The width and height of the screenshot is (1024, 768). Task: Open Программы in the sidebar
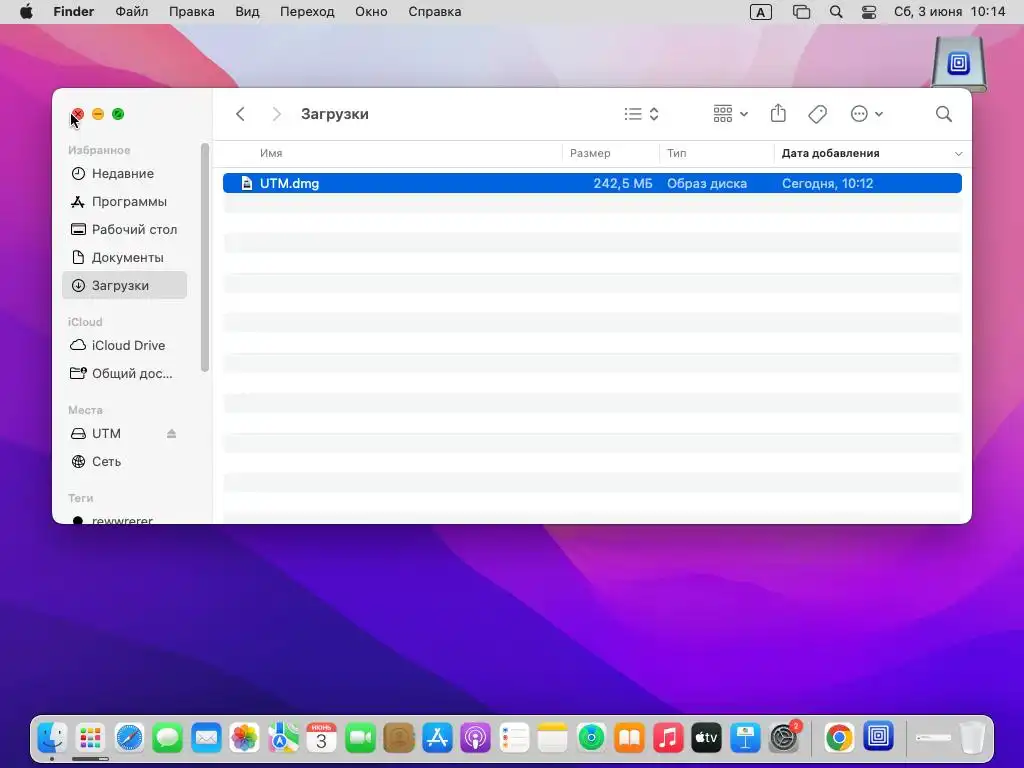[x=124, y=202]
